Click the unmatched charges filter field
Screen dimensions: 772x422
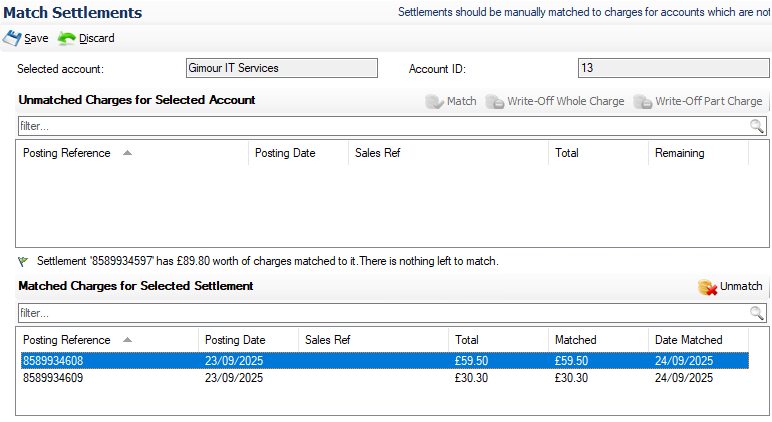pos(380,126)
